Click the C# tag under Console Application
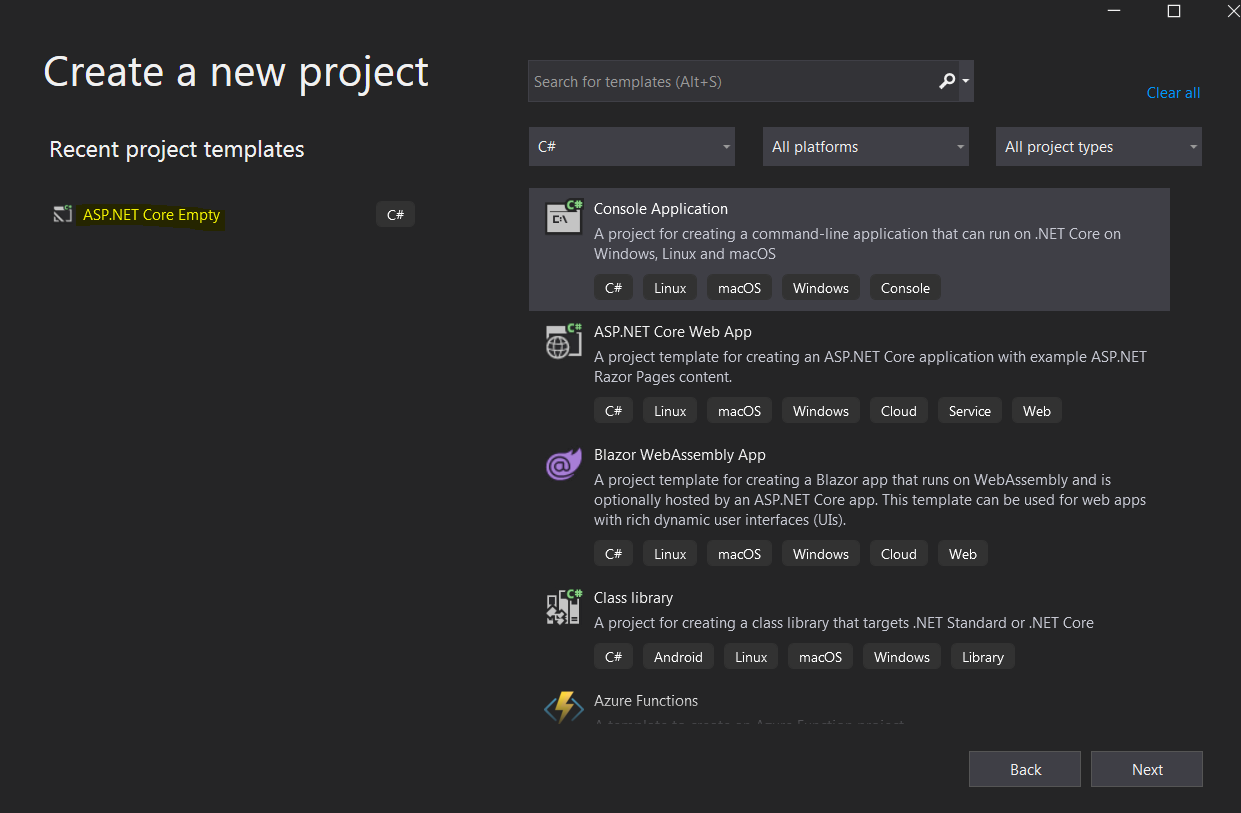Screen dimensions: 1241x813 [x=613, y=288]
